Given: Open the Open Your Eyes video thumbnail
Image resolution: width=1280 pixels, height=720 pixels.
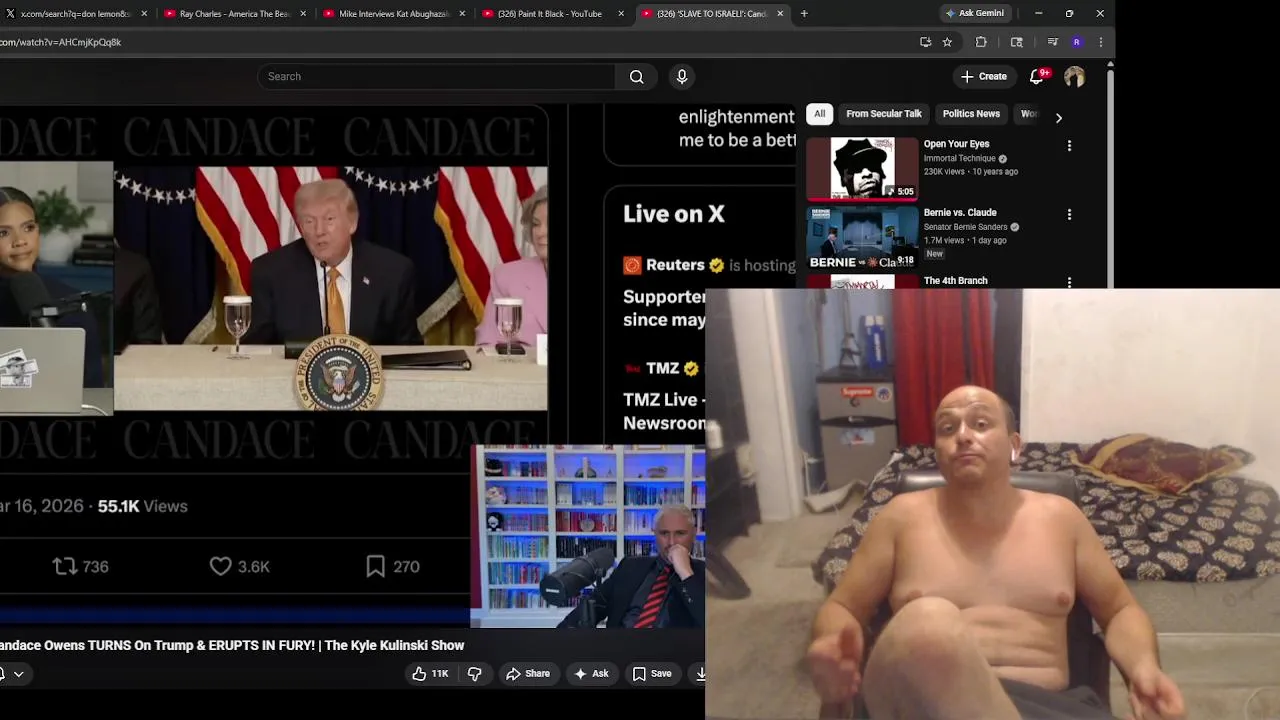Looking at the screenshot, I should [x=862, y=169].
